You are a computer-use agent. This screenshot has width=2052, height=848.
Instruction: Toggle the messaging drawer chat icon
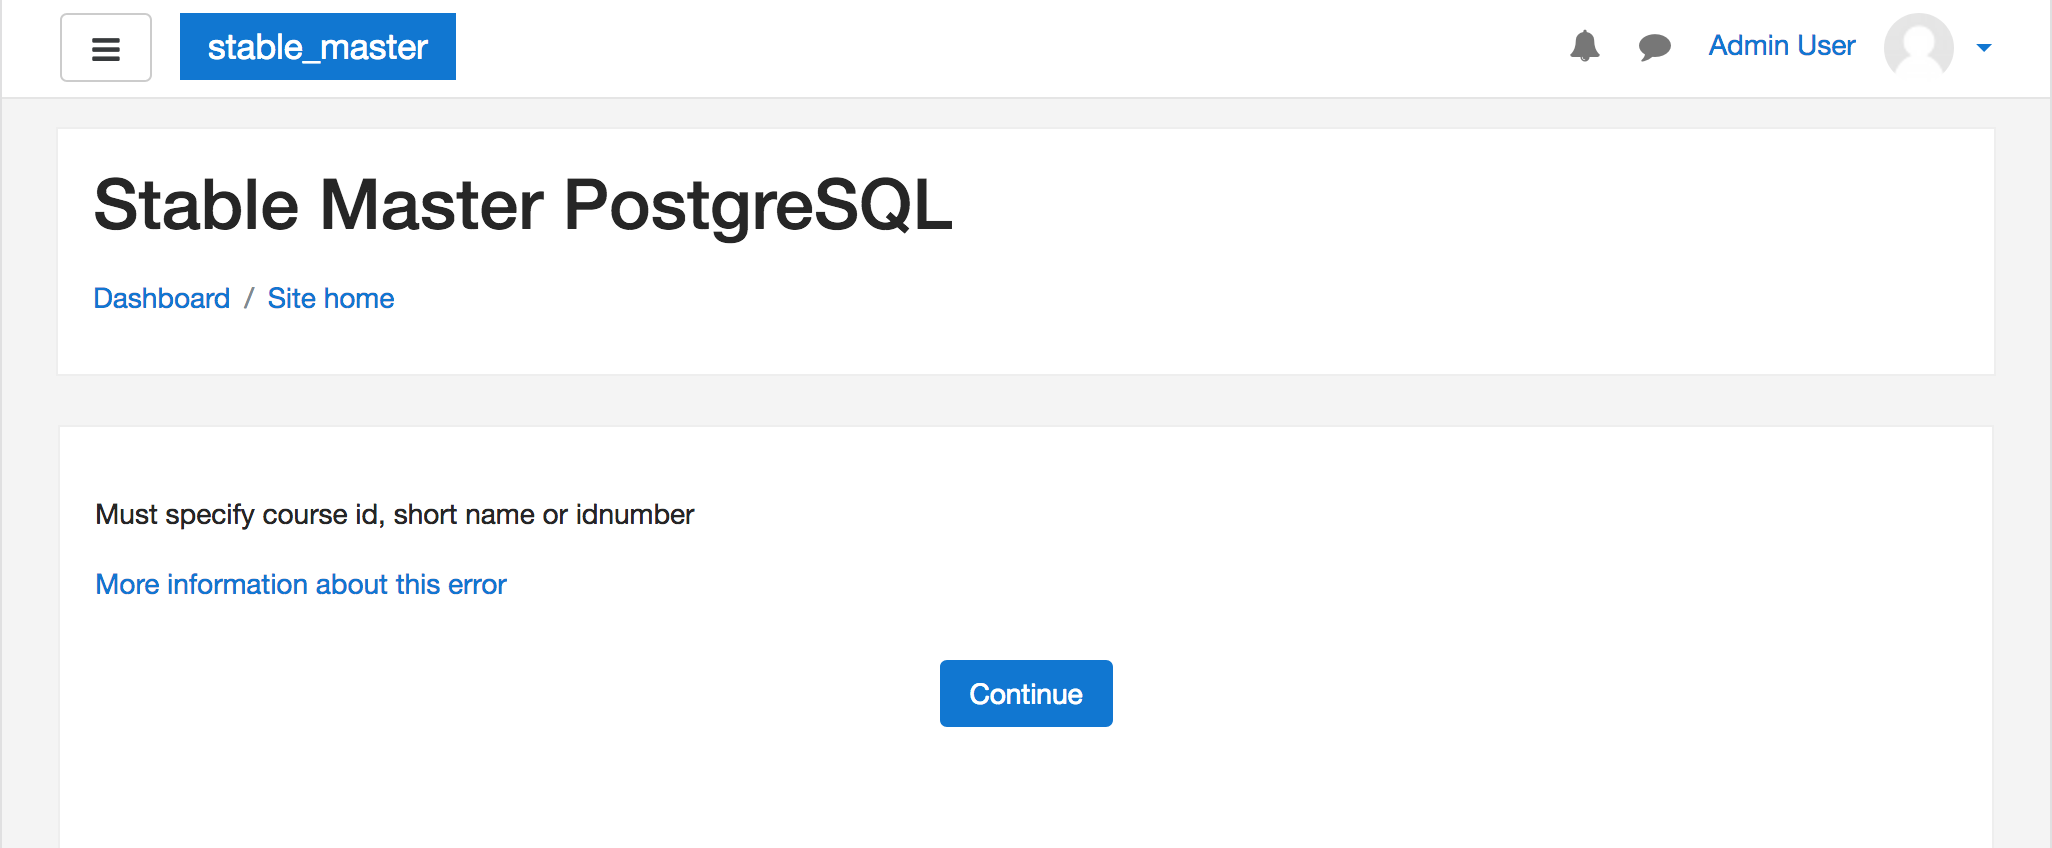(x=1655, y=47)
